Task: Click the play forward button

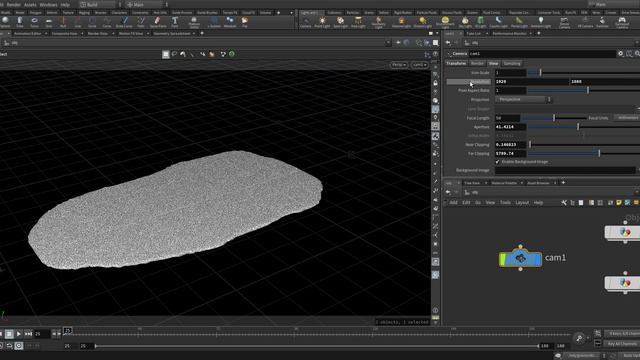Action: 19,334
